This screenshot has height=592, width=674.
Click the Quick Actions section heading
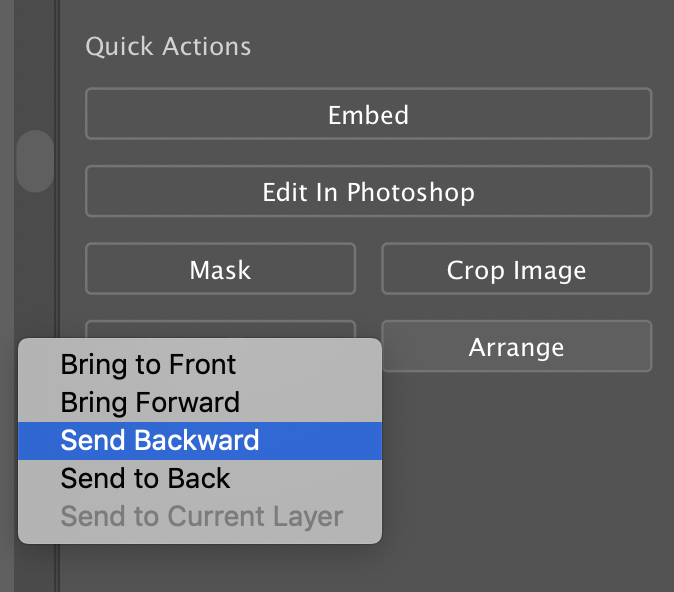tap(168, 46)
